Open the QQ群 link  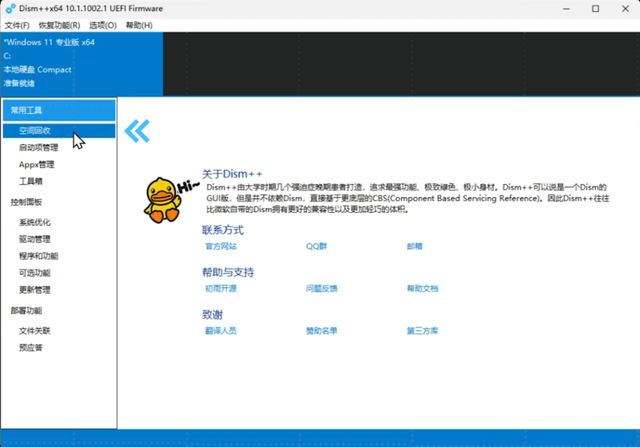pos(317,246)
